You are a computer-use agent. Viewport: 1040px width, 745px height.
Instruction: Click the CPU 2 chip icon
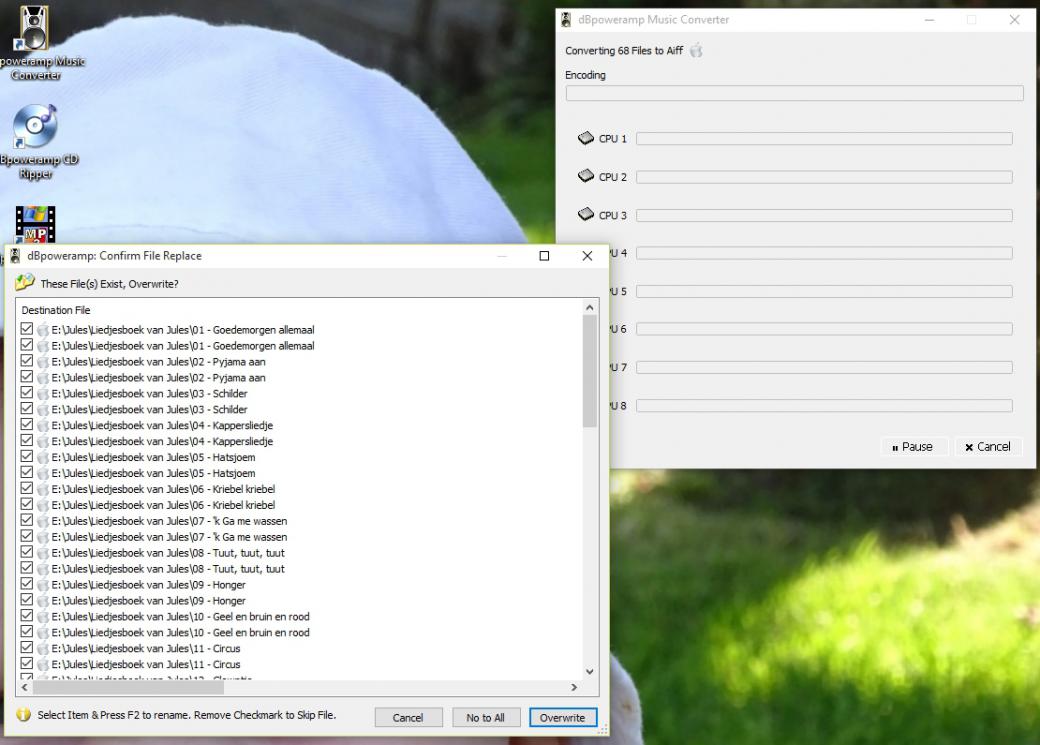coord(586,176)
